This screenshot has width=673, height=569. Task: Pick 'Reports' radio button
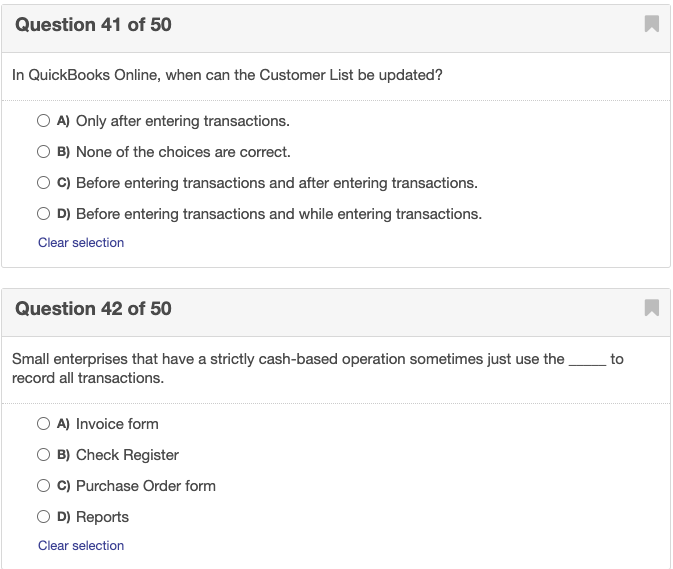tap(43, 516)
